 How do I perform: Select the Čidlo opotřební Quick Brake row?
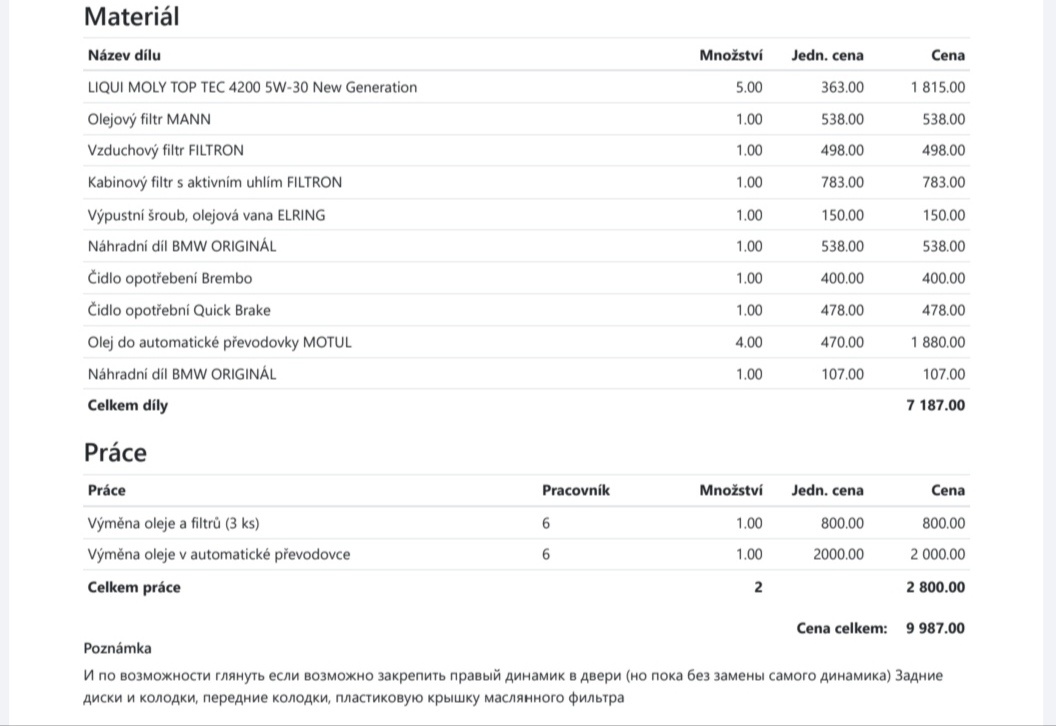click(526, 310)
